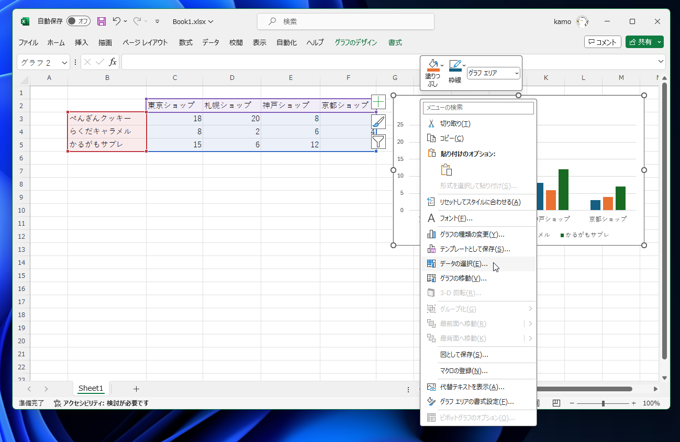
Task: Click the zoom out minus button
Action: [572, 403]
